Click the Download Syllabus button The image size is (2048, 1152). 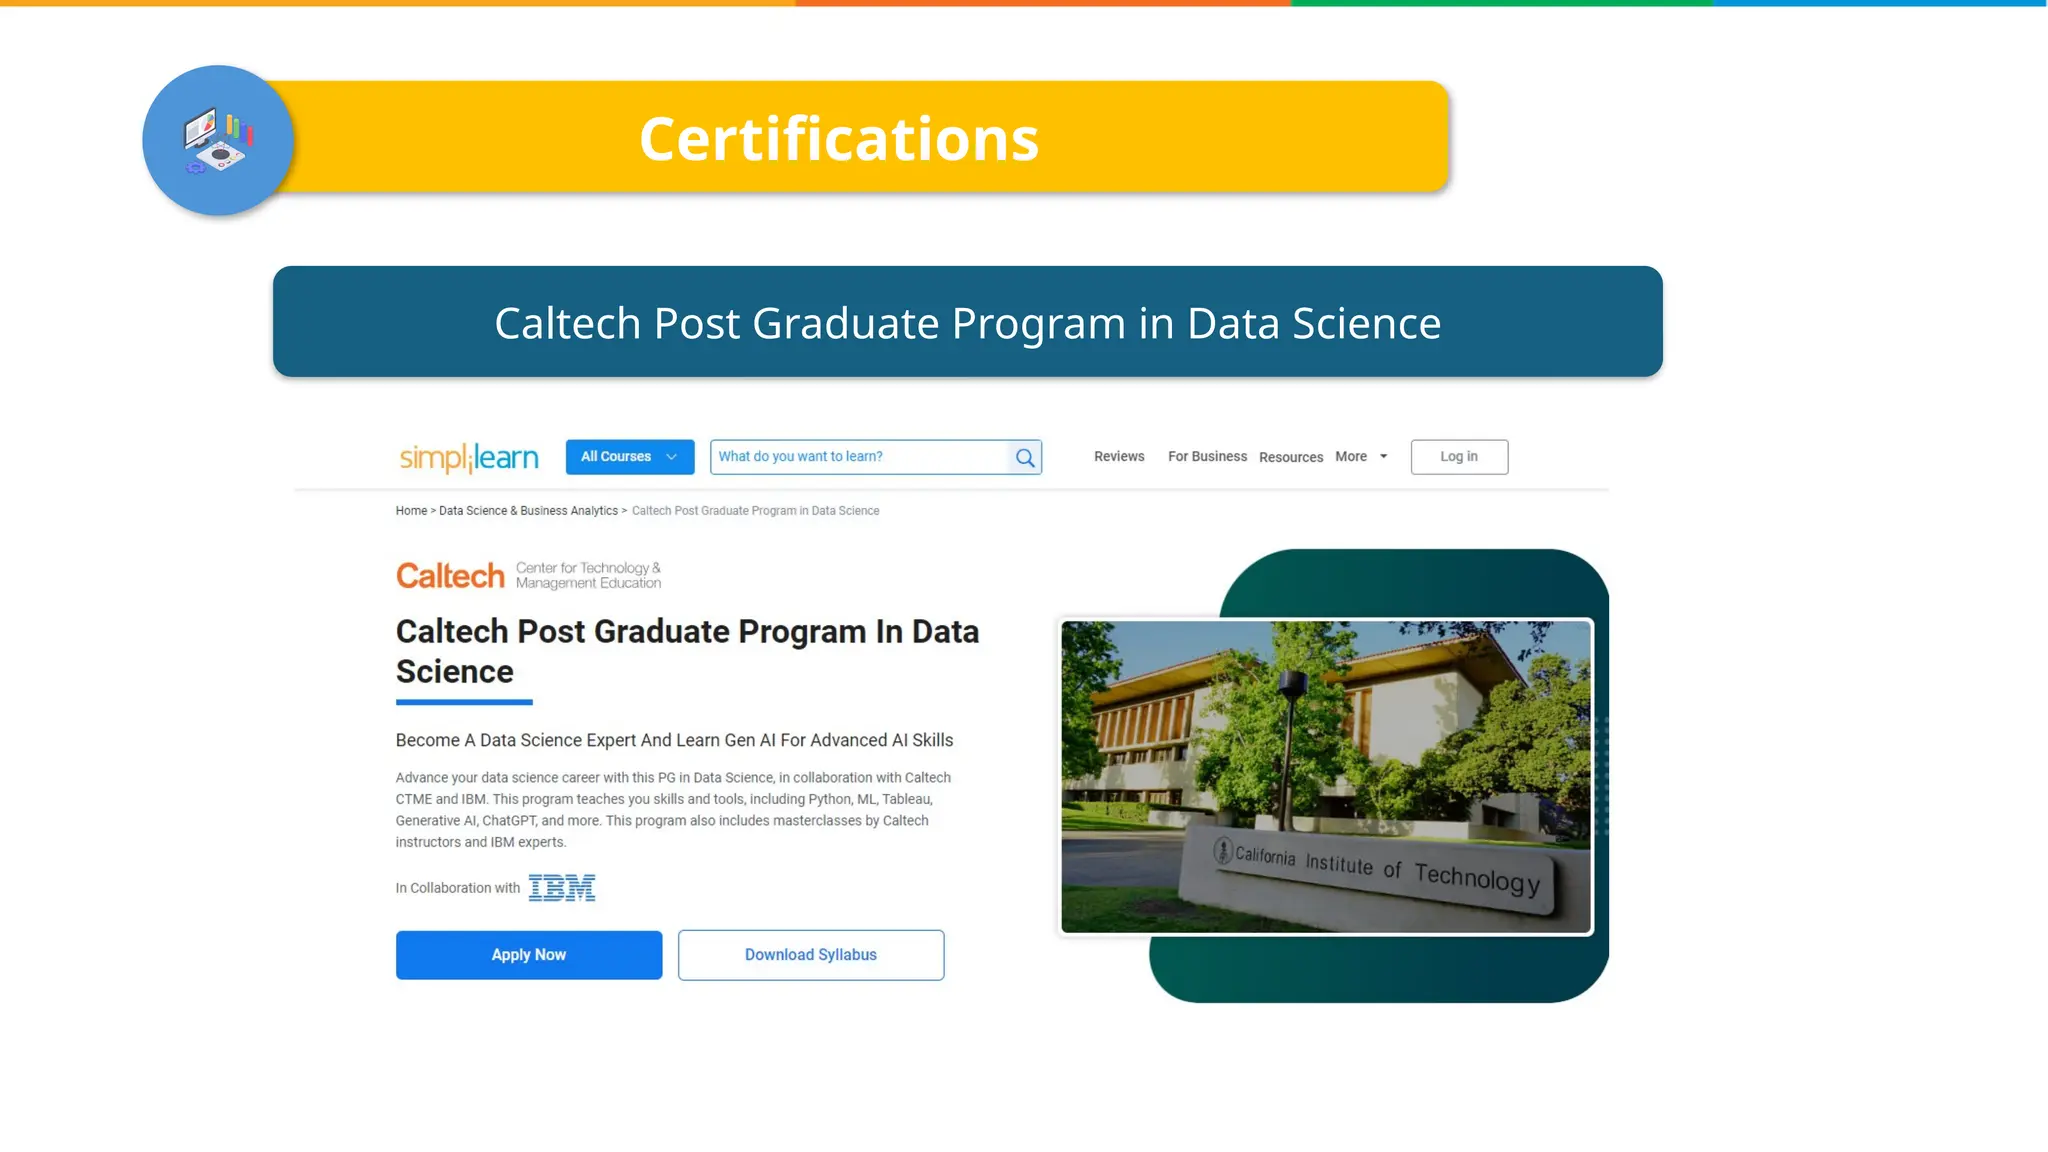(x=811, y=955)
